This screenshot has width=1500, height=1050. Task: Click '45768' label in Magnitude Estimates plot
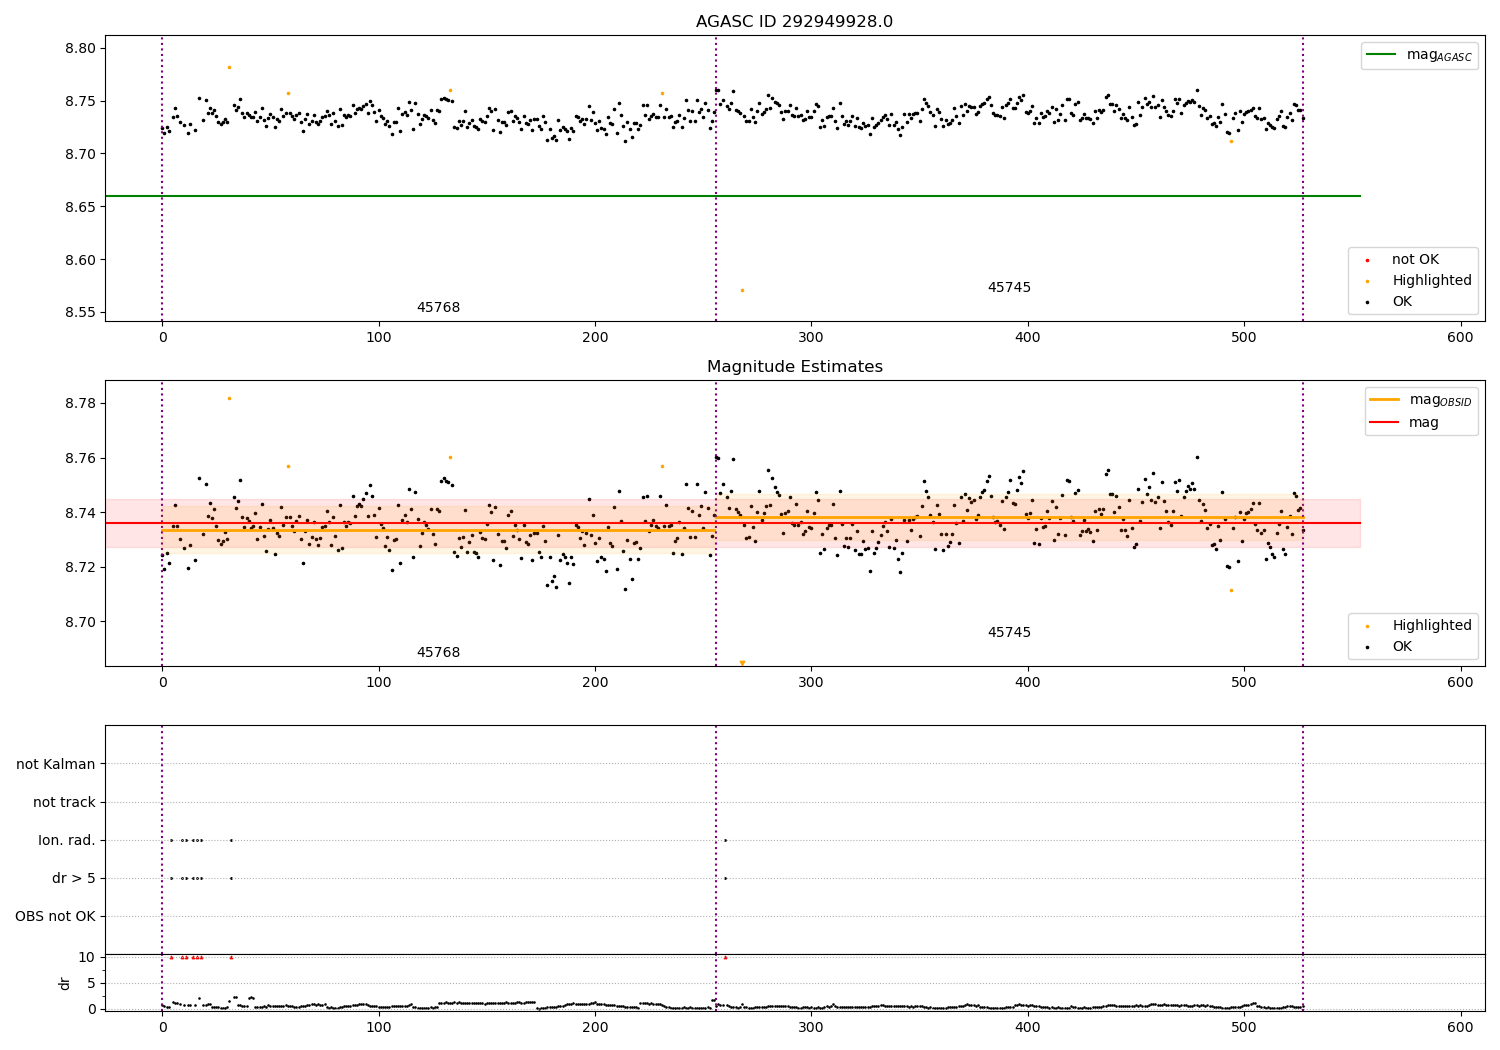[x=438, y=652]
